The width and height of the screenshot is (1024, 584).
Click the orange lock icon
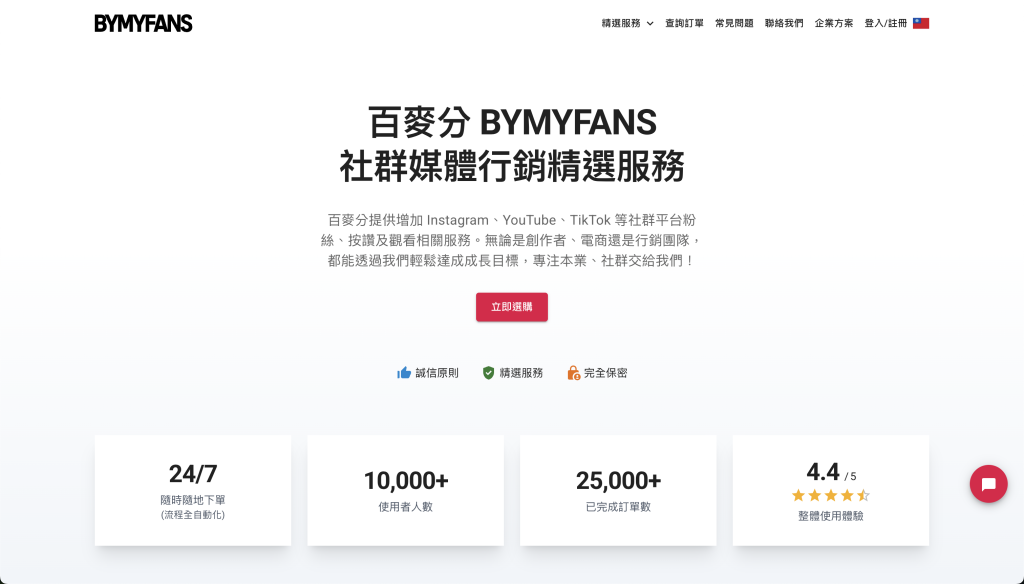tap(573, 373)
